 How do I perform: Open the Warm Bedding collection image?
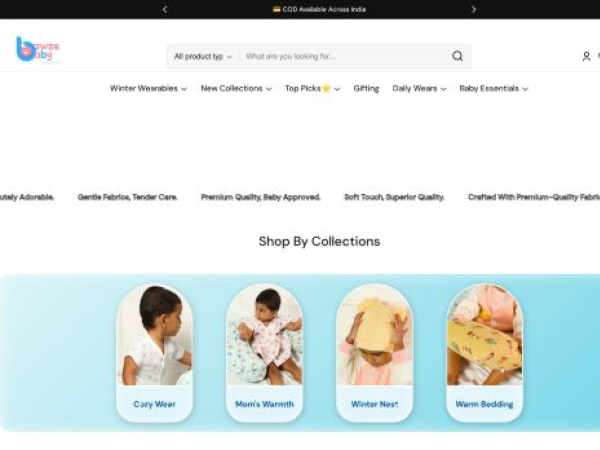pos(484,335)
